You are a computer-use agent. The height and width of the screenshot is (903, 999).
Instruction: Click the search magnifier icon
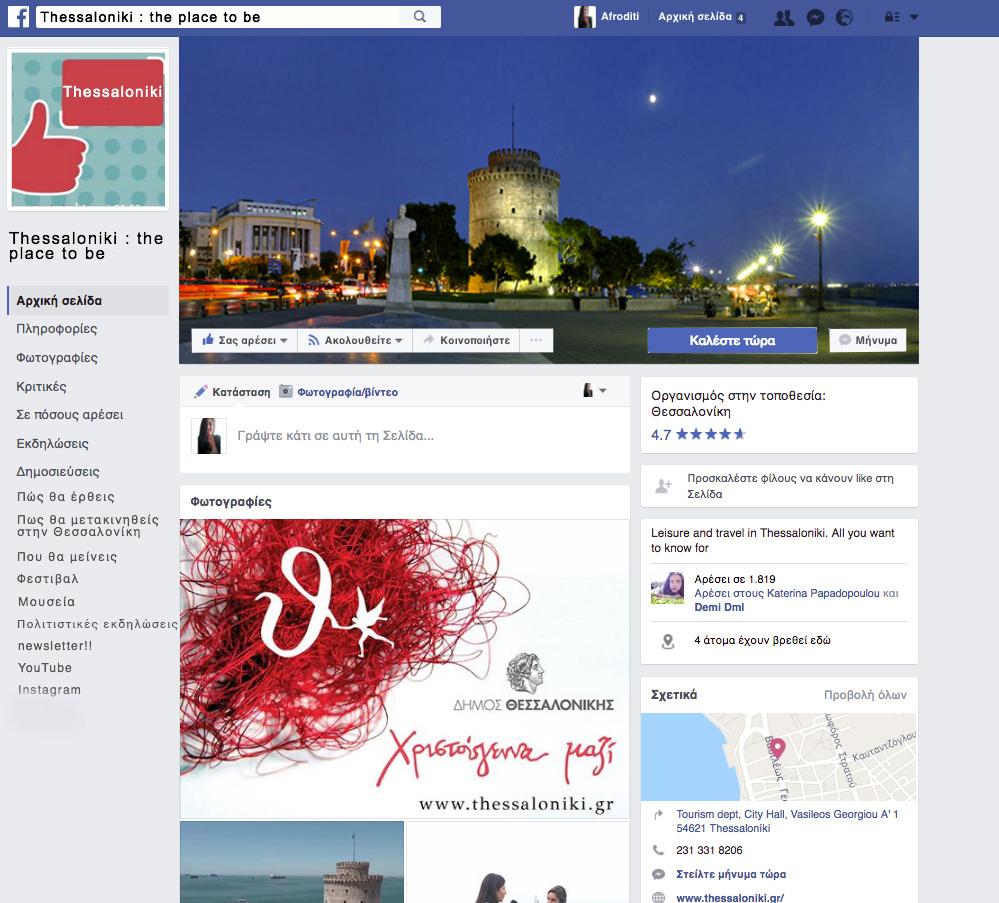(420, 17)
